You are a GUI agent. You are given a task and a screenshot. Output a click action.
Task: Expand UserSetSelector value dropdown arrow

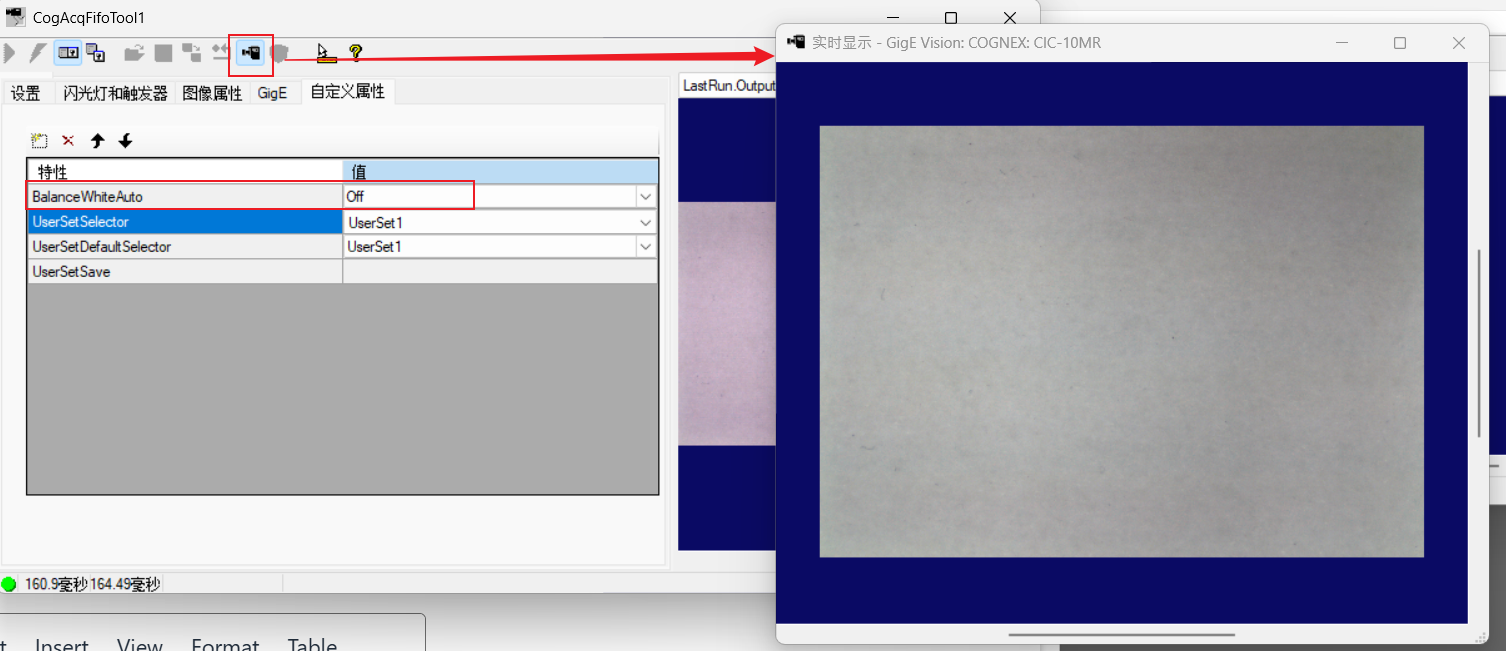(x=645, y=222)
